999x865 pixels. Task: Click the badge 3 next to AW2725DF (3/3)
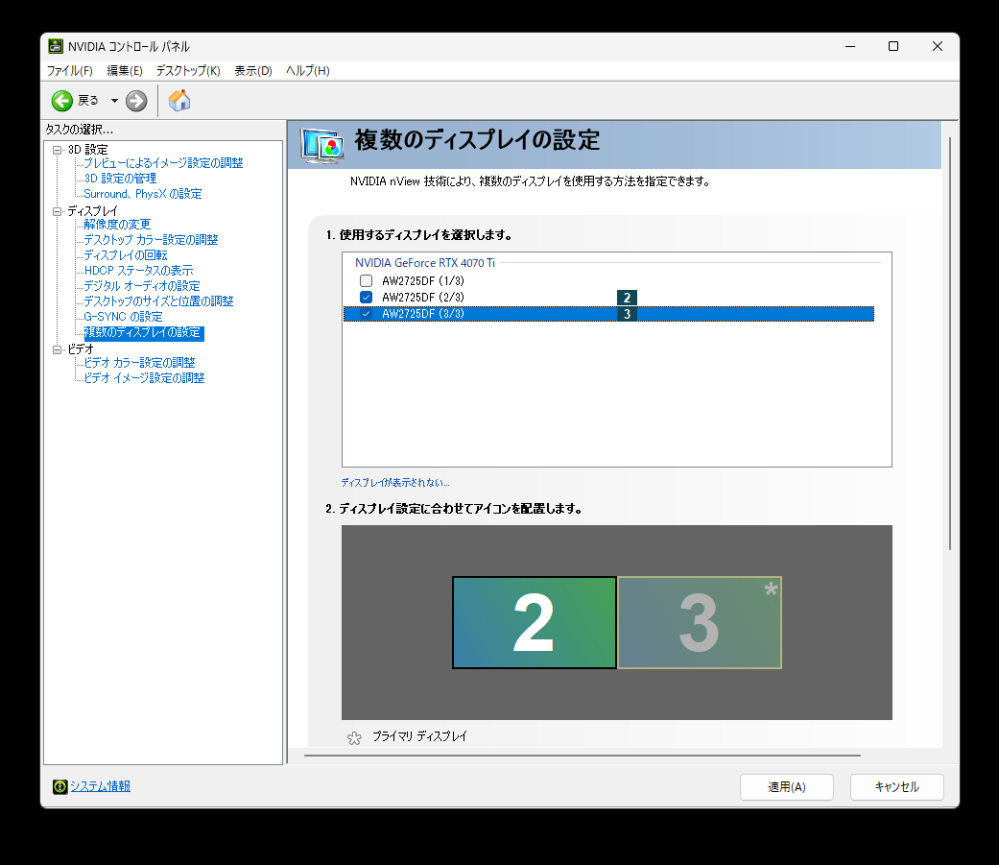[x=627, y=314]
